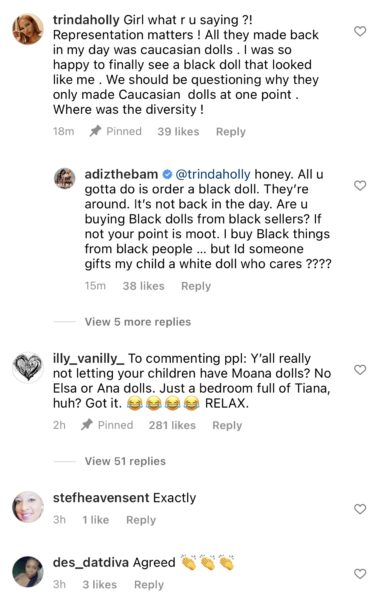Image resolution: width=388 pixels, height=600 pixels.
Task: Like trindaholly's comment with the heart
Action: click(x=360, y=31)
